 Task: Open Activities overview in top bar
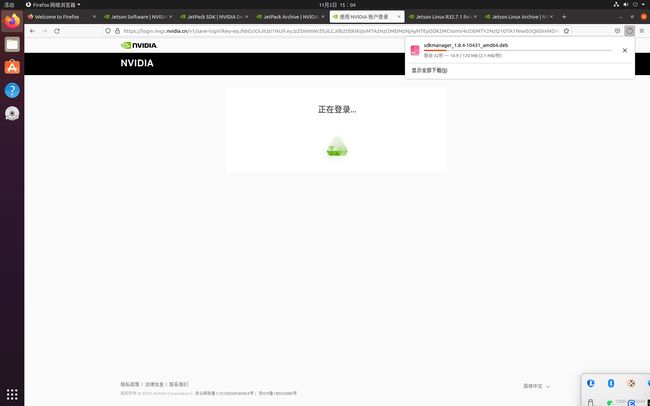(x=9, y=5)
